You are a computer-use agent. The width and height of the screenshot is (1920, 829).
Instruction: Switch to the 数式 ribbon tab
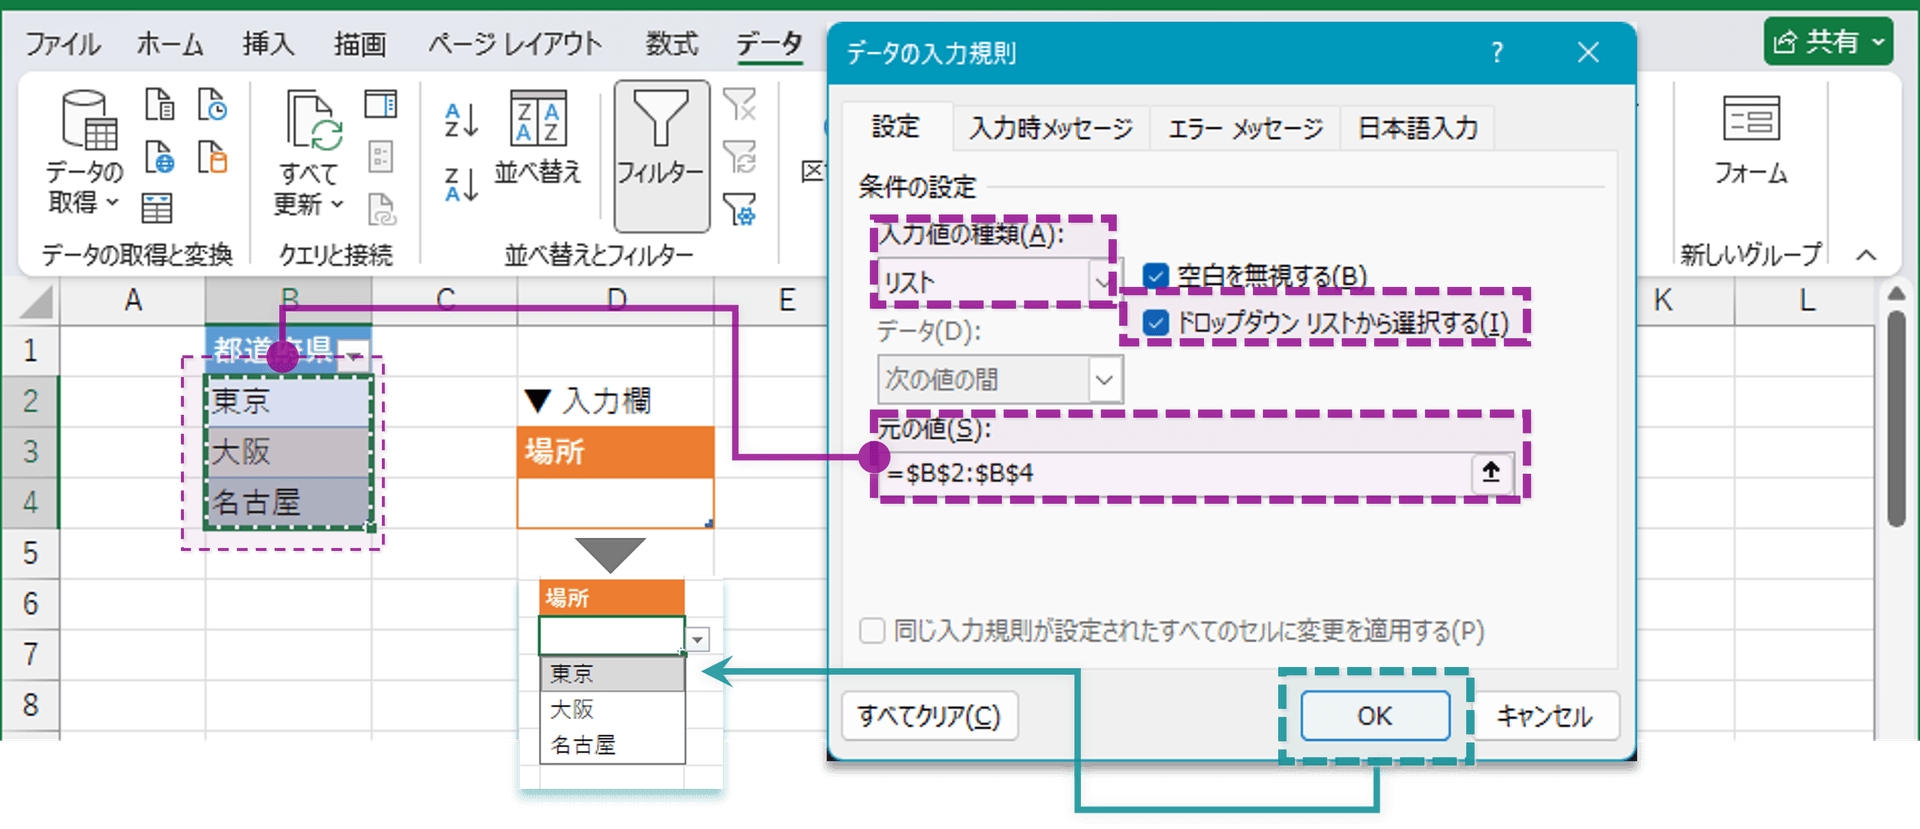coord(671,44)
